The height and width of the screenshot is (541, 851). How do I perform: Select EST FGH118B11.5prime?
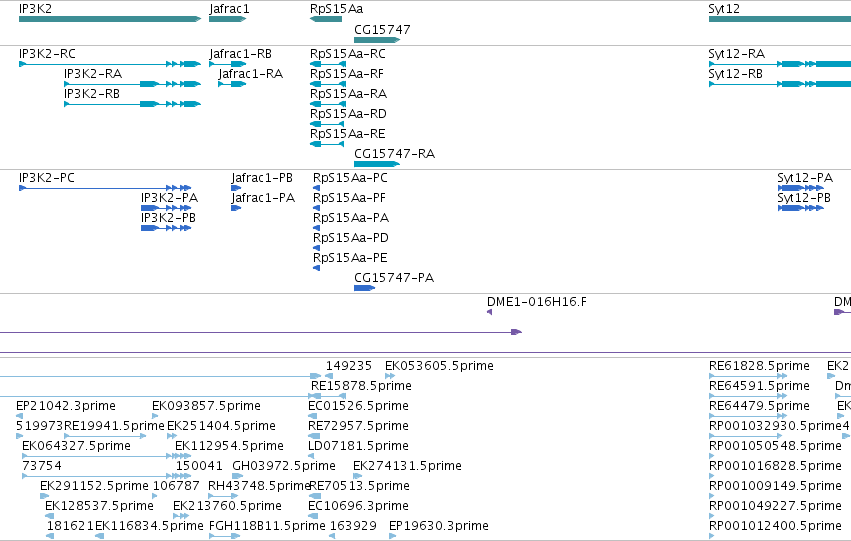[x=225, y=536]
